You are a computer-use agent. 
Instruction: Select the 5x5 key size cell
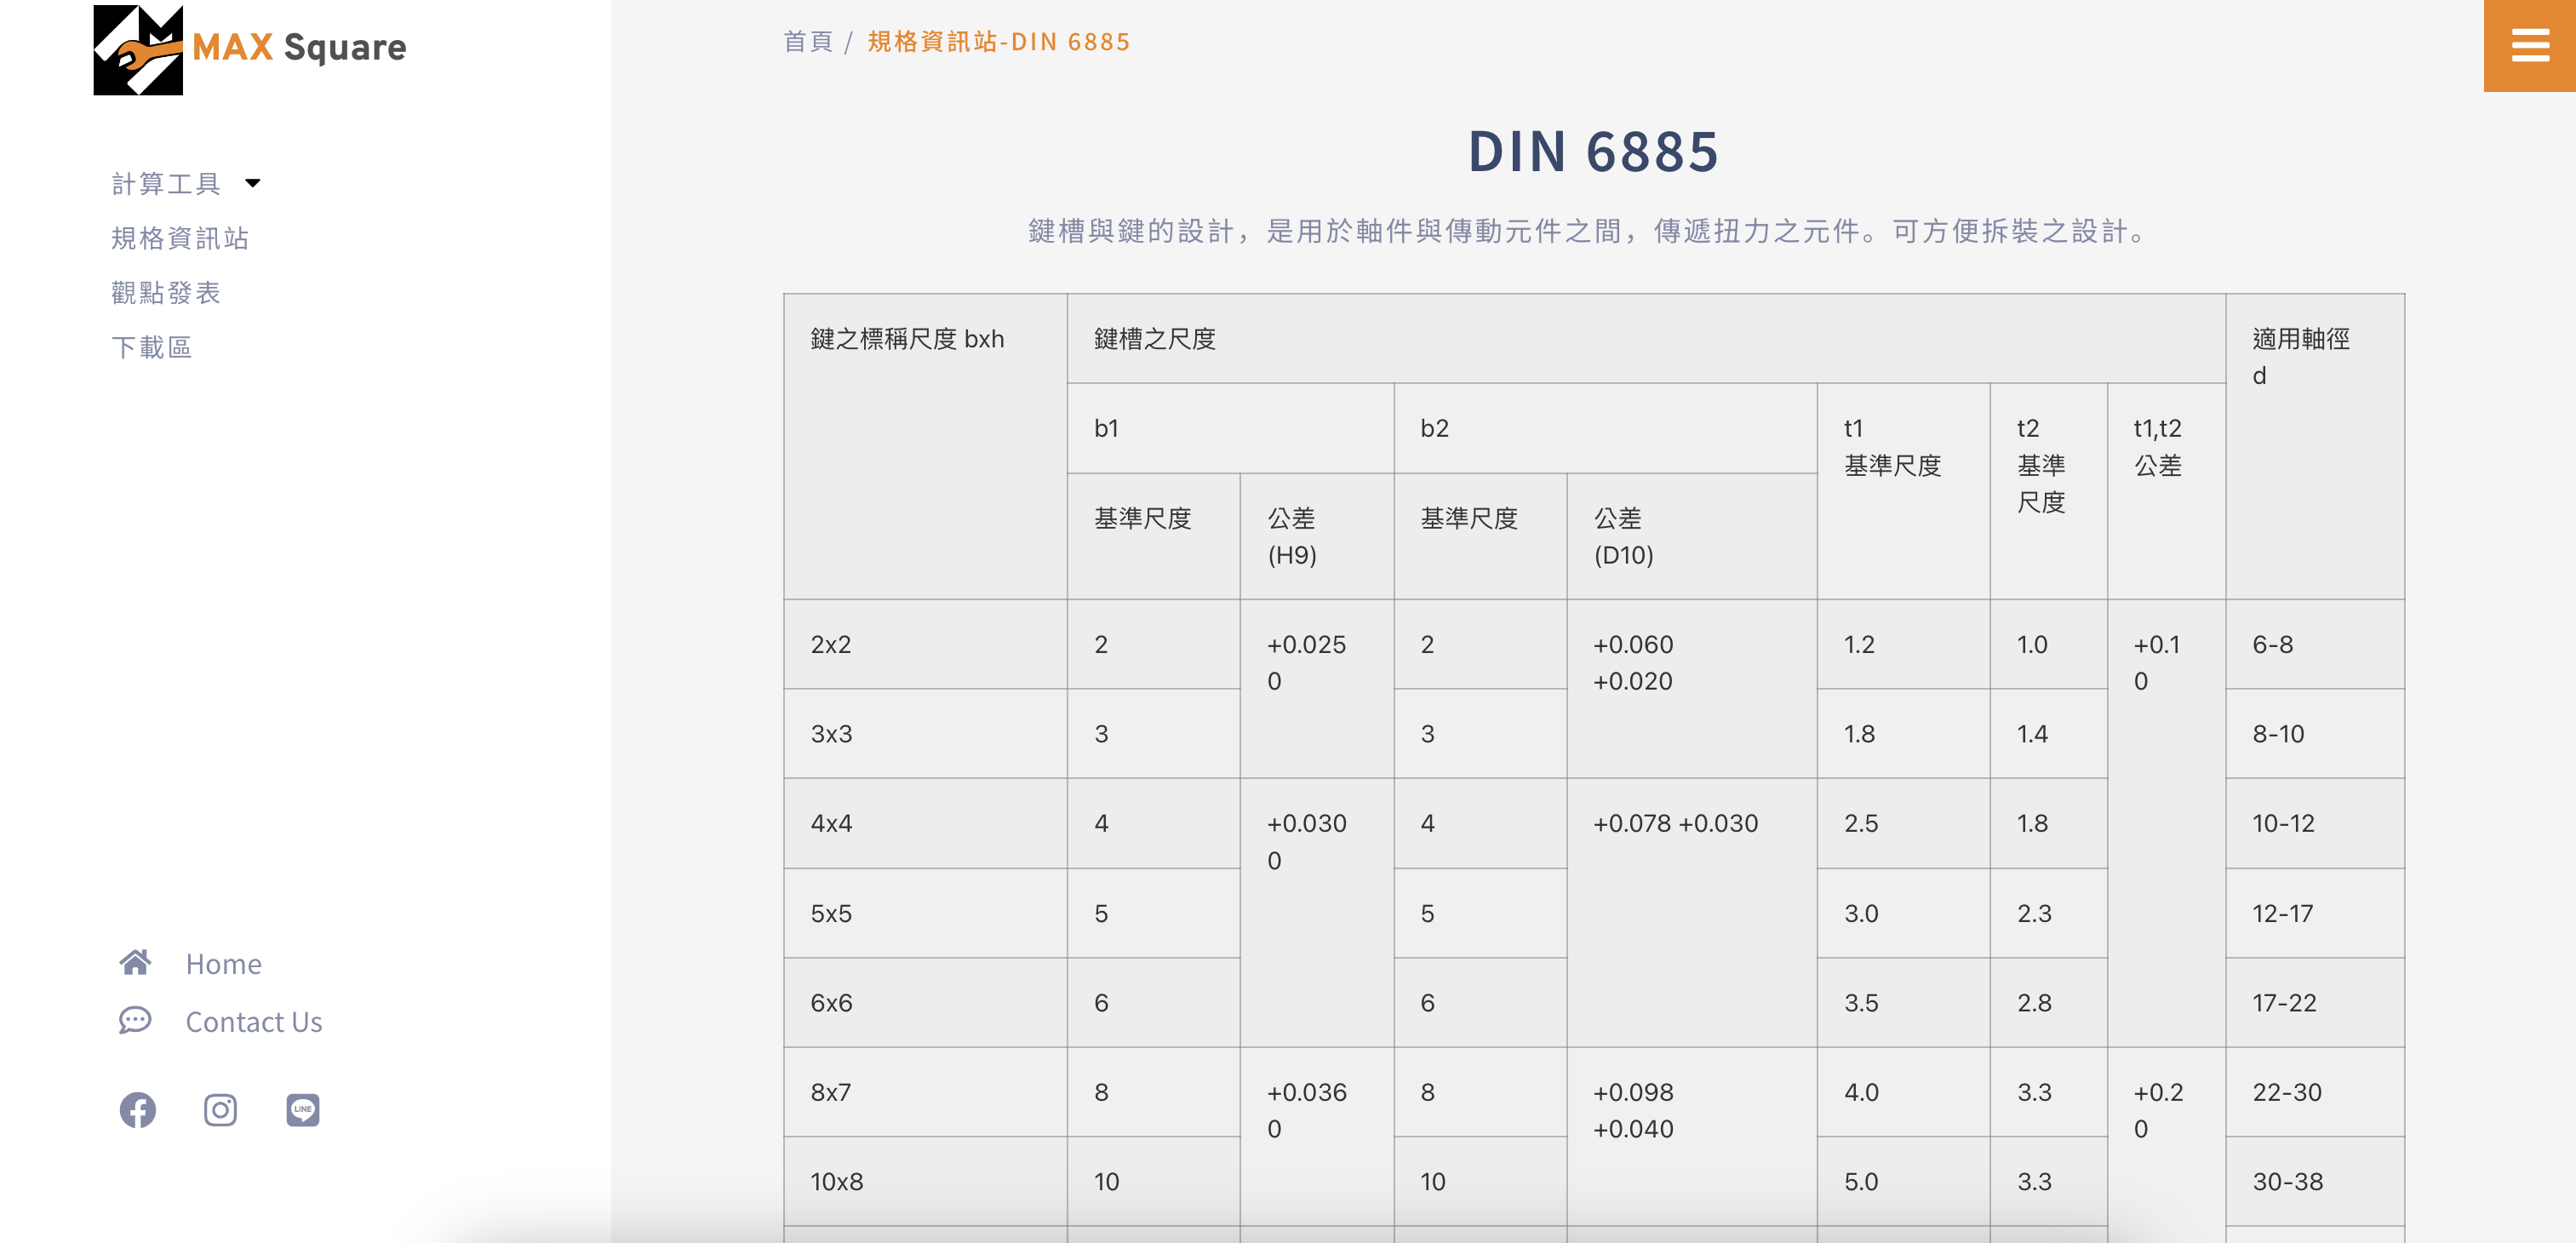coord(925,913)
